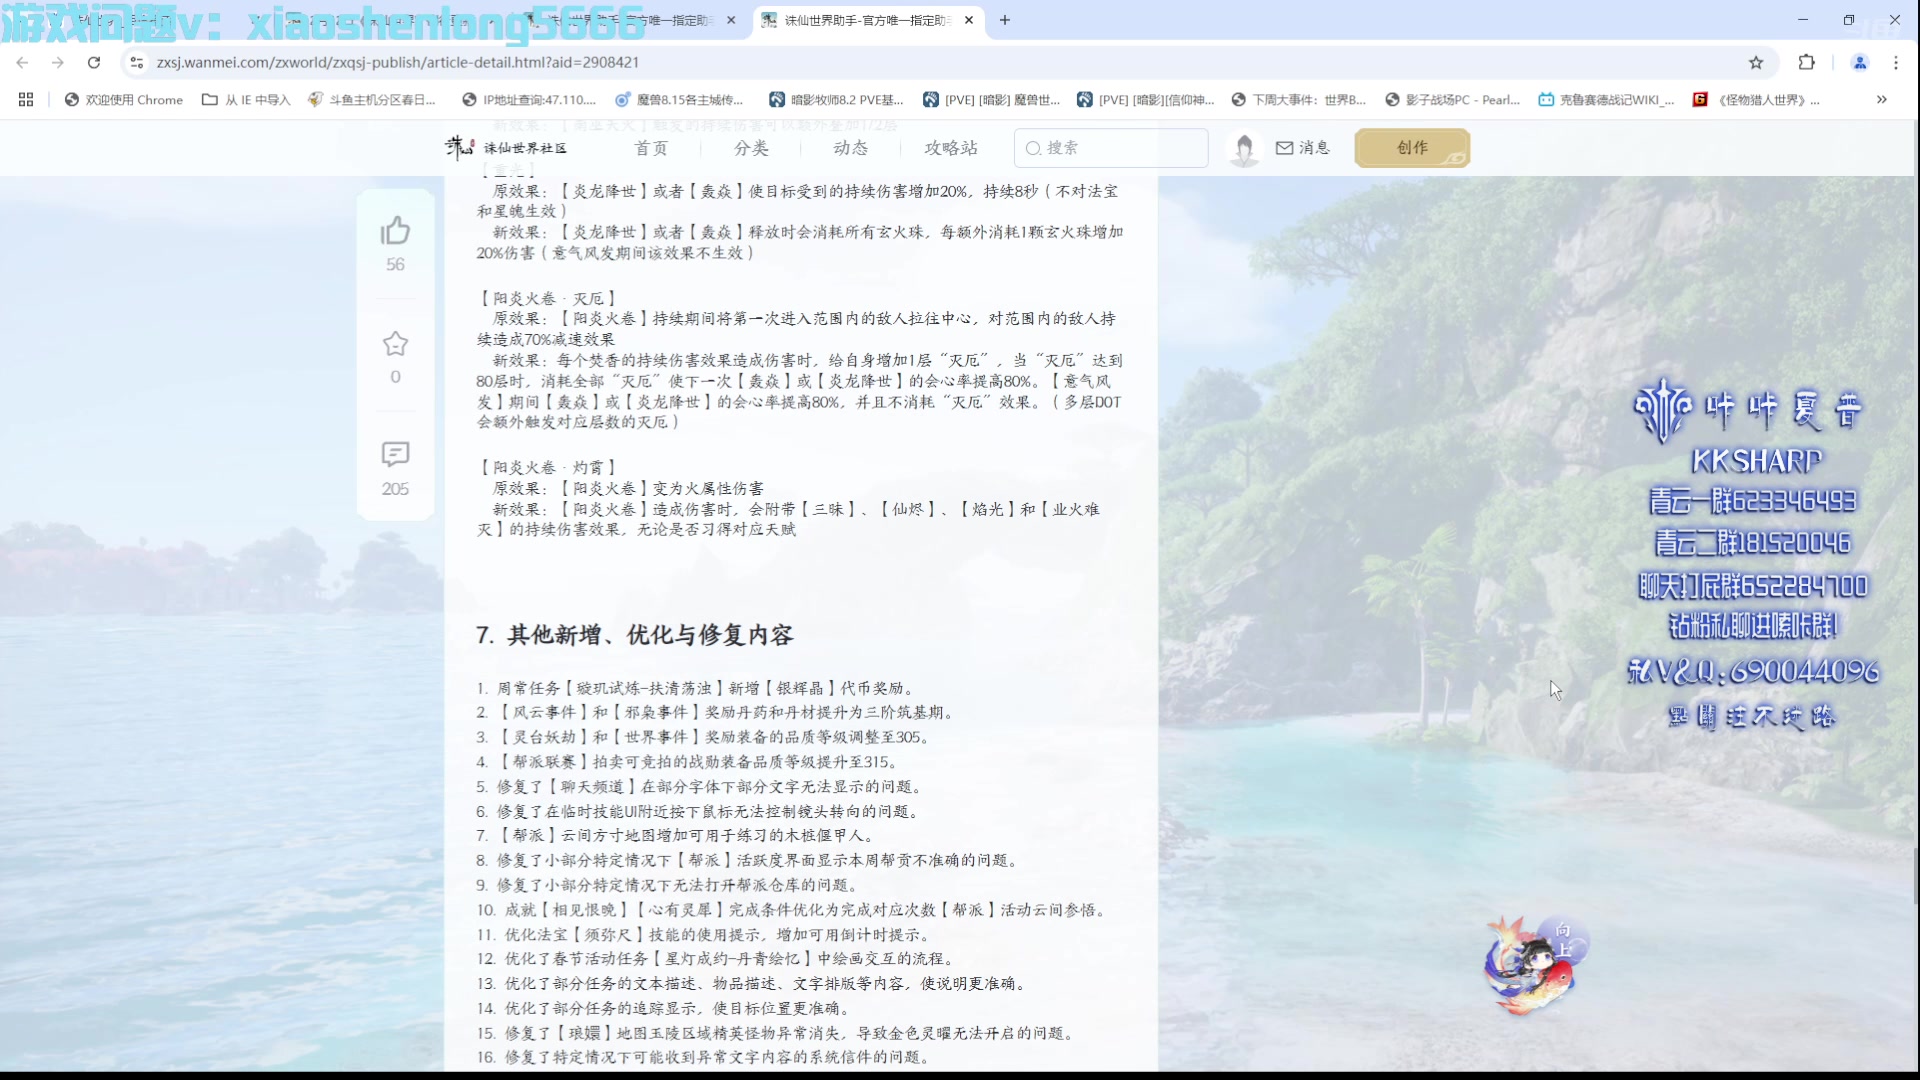Open a new browser tab
The image size is (1920, 1080).
click(x=1005, y=20)
